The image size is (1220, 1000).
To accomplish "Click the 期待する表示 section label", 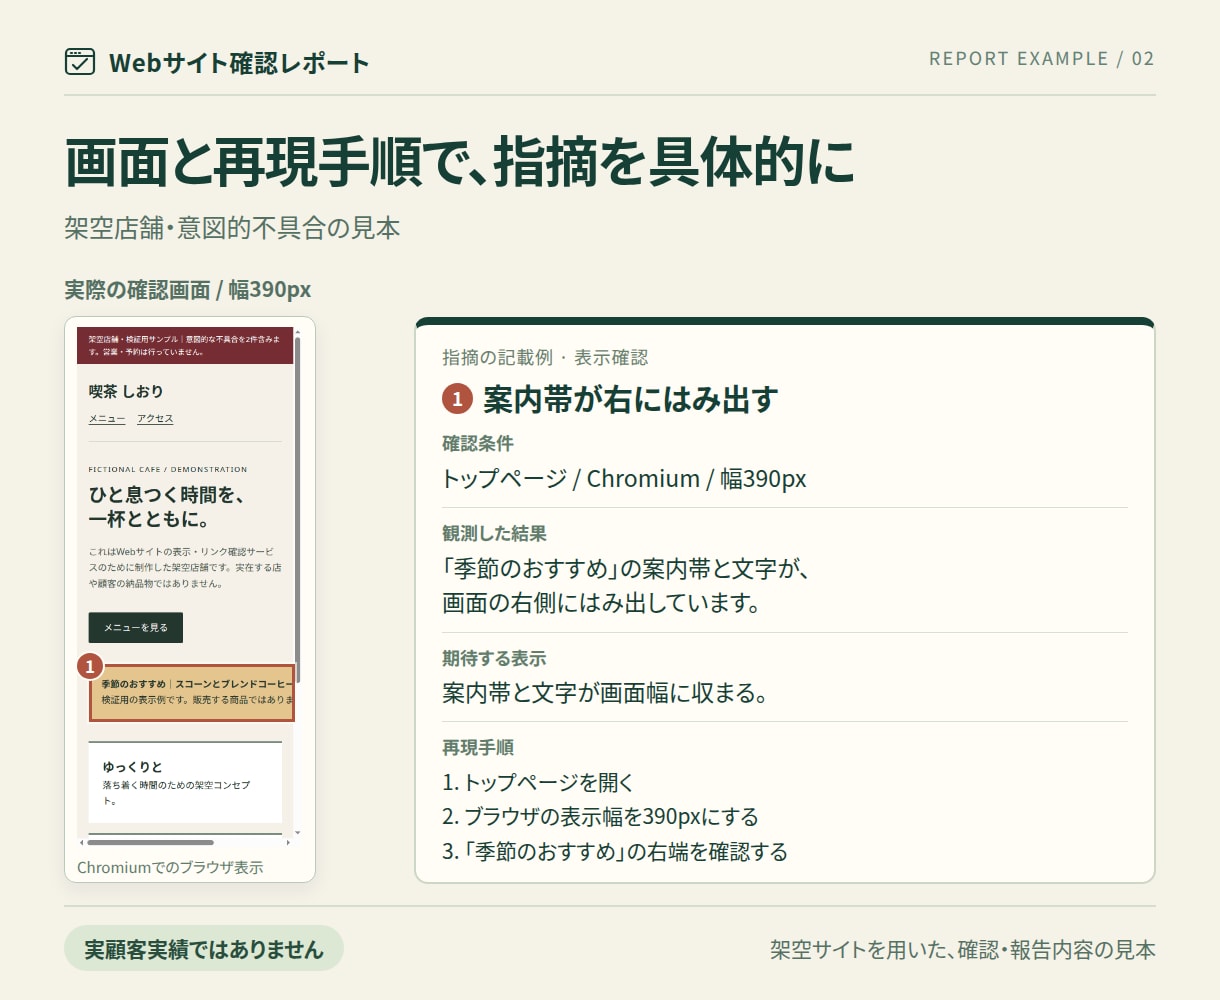I will point(494,658).
